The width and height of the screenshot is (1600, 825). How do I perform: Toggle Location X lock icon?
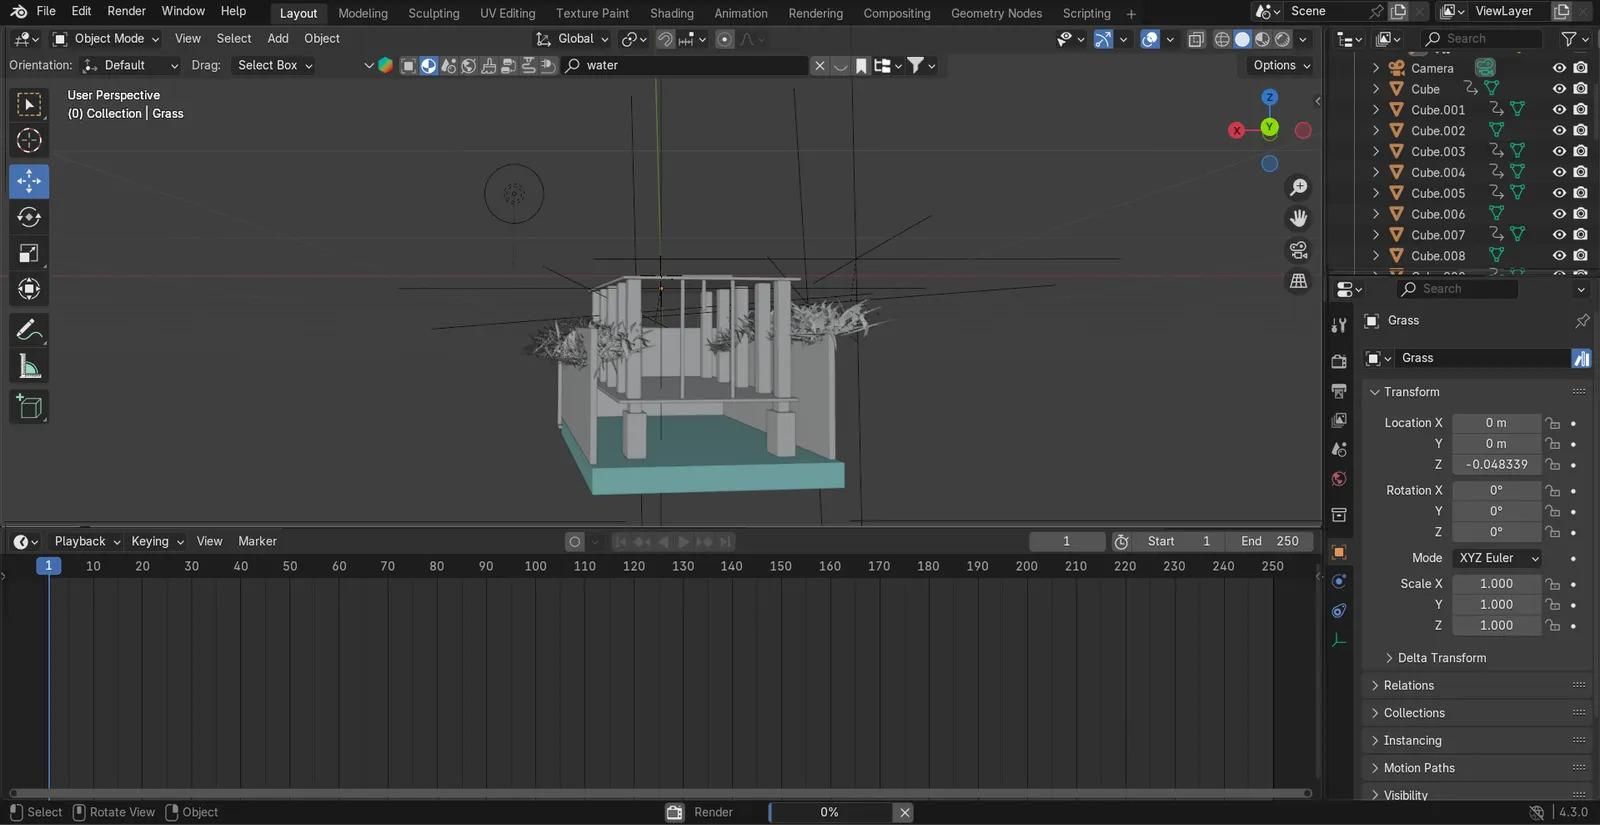[x=1552, y=423]
